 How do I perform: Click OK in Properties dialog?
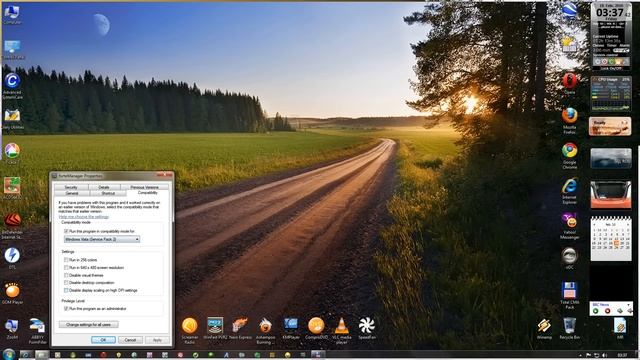tap(103, 340)
